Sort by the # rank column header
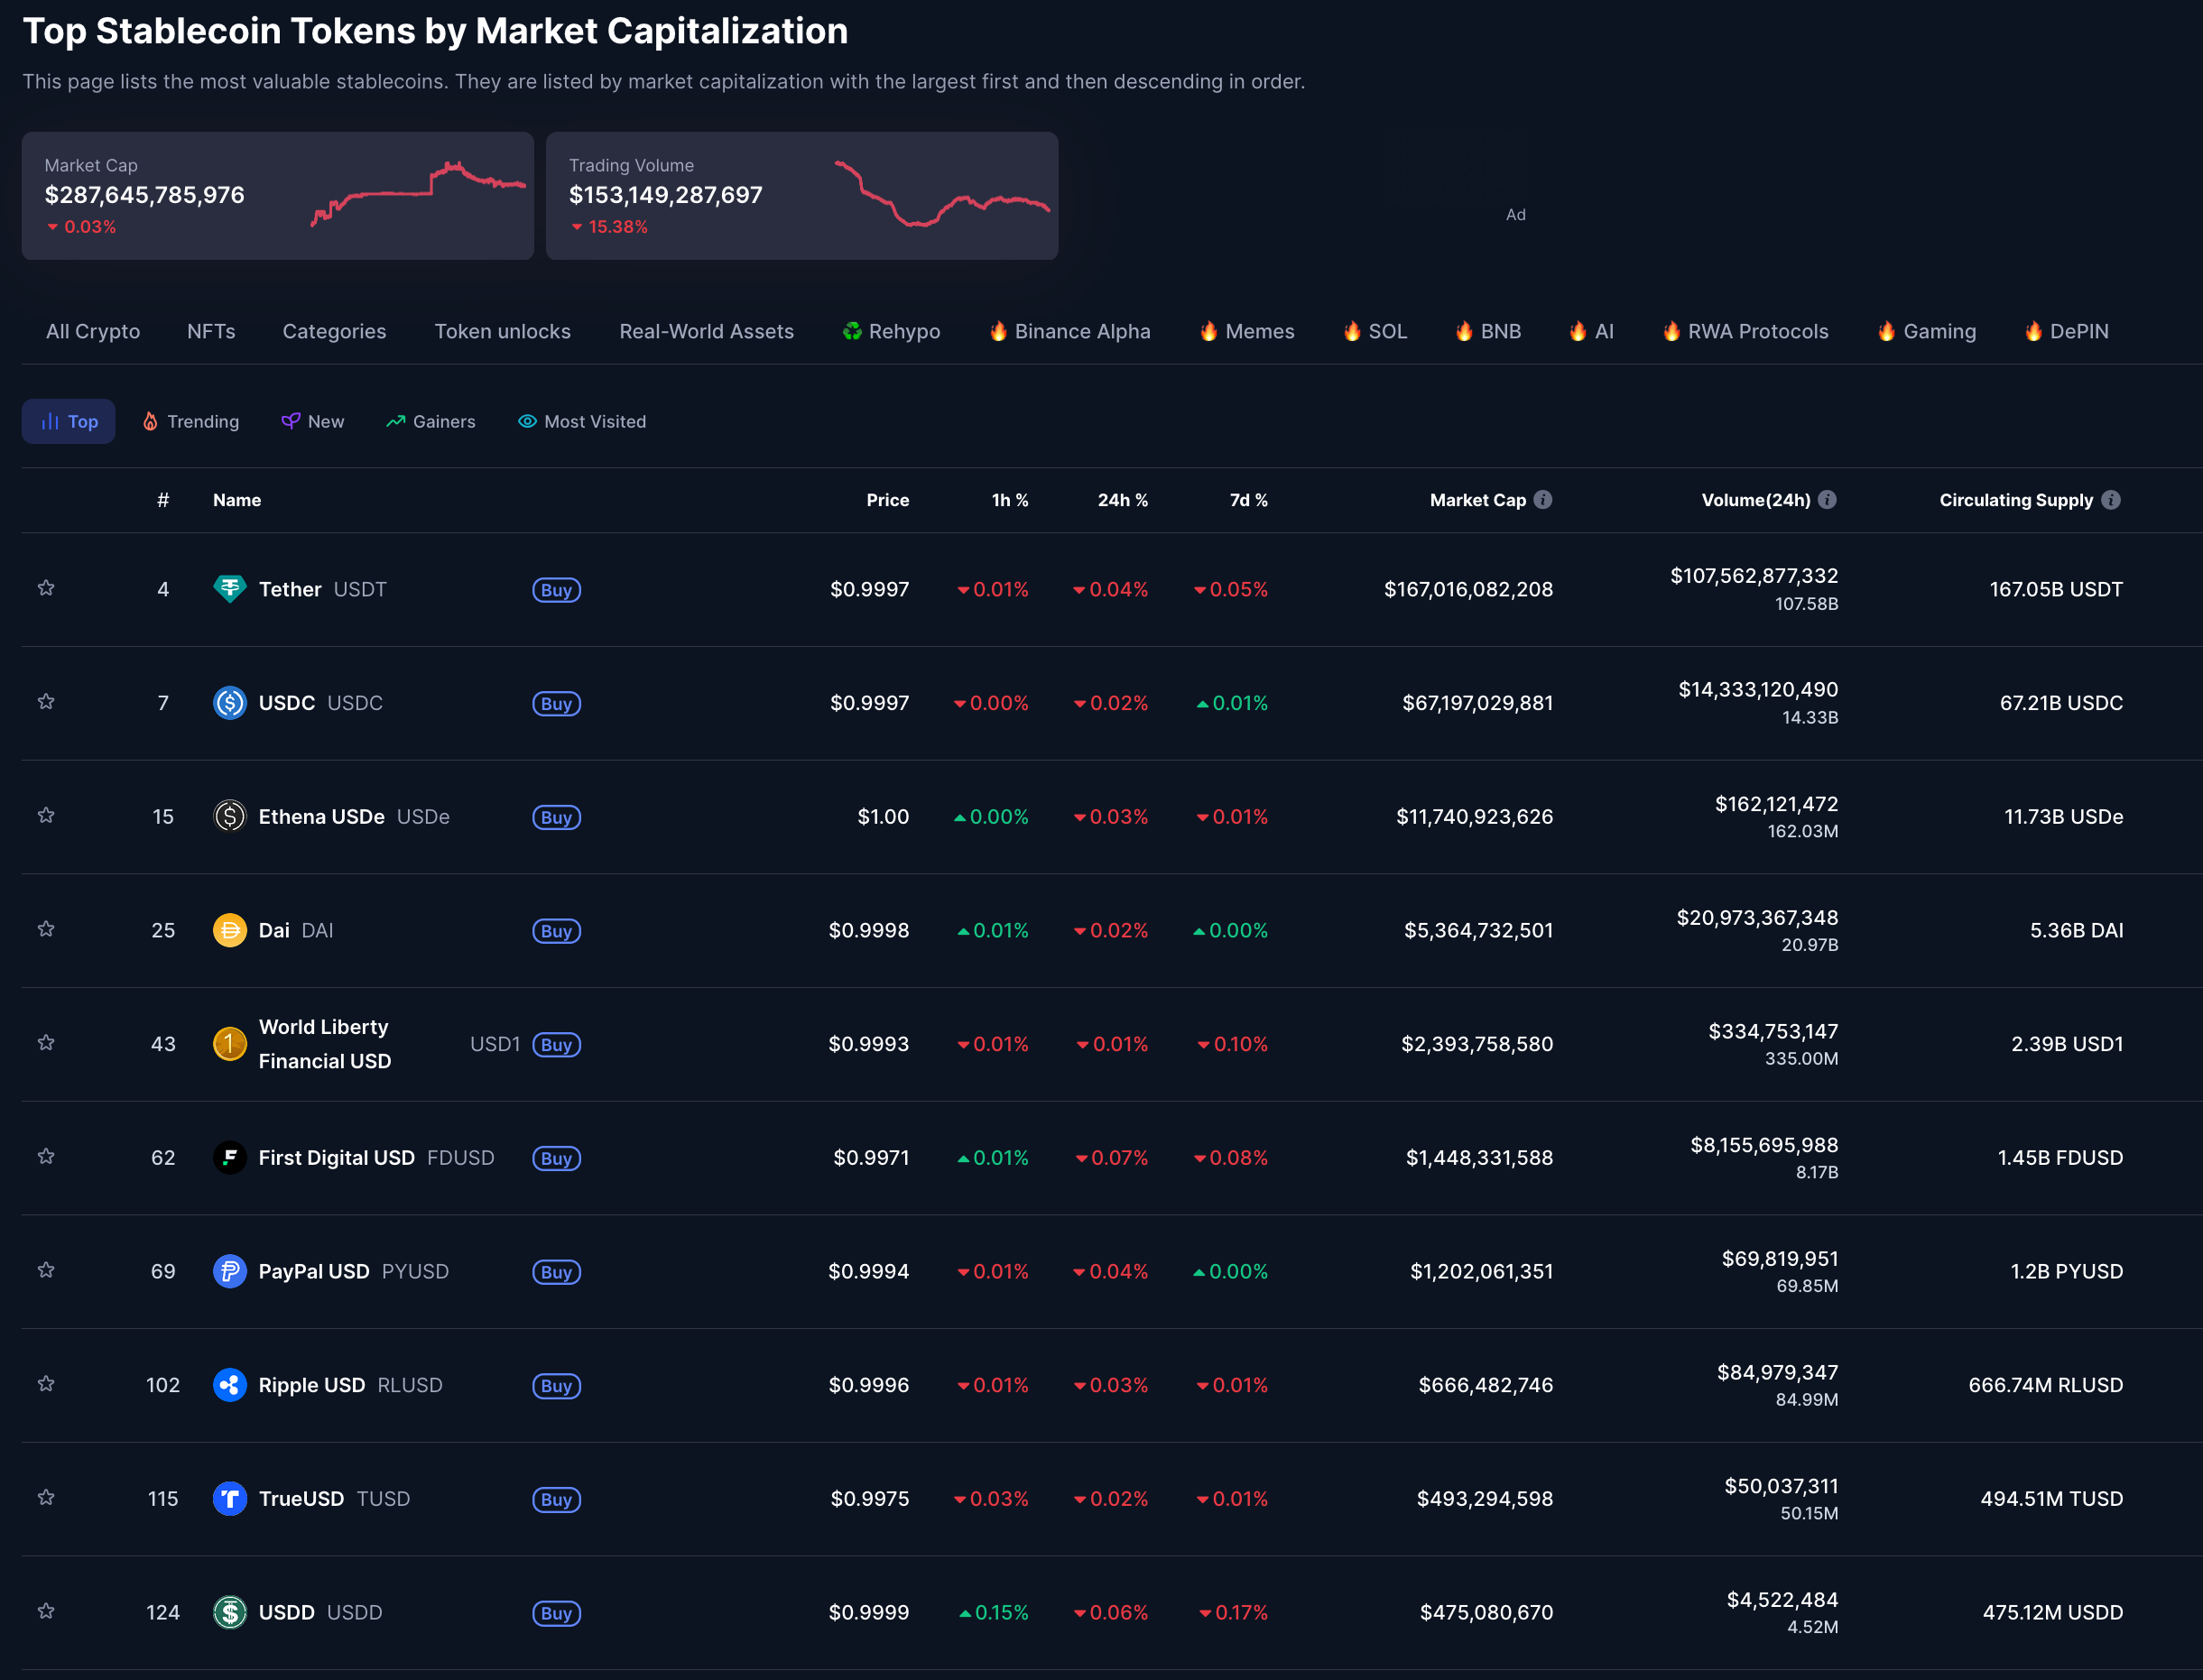This screenshot has width=2203, height=1680. (x=163, y=500)
